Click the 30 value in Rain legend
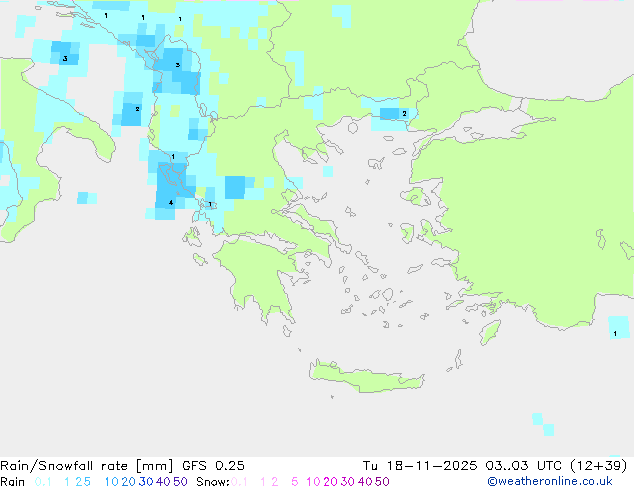The image size is (634, 490). coord(146,482)
